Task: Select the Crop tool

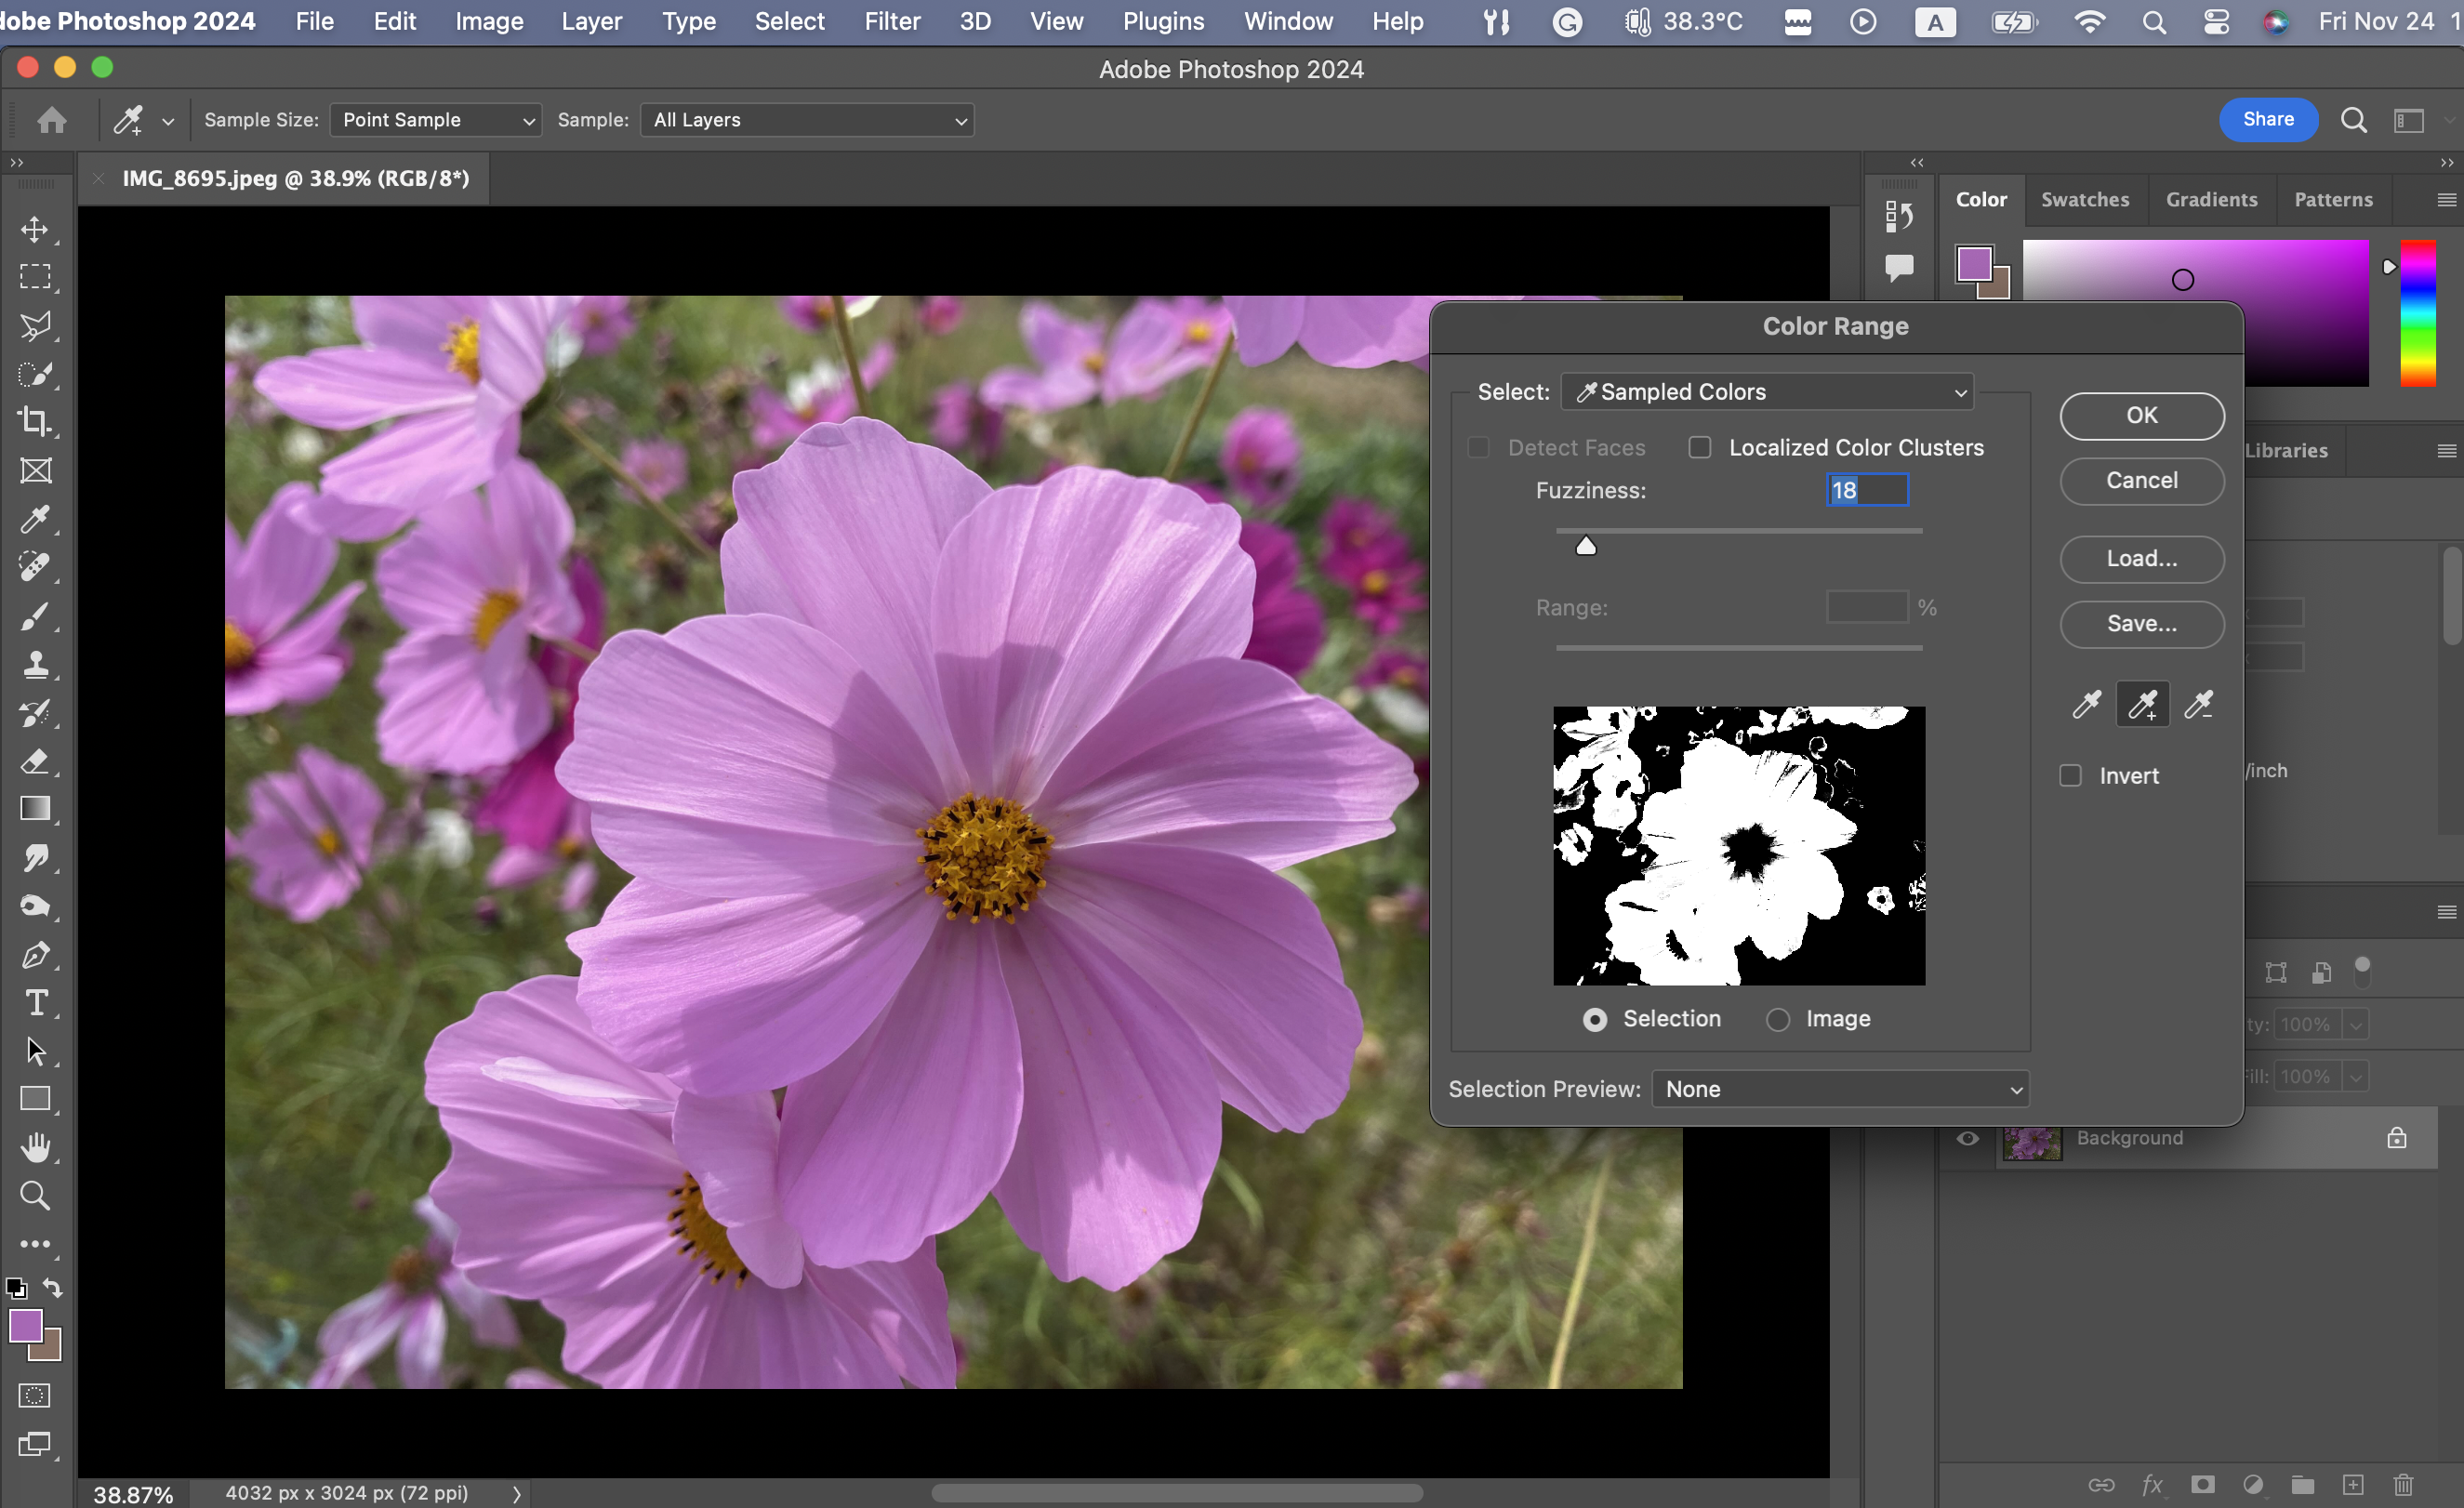Action: [35, 422]
